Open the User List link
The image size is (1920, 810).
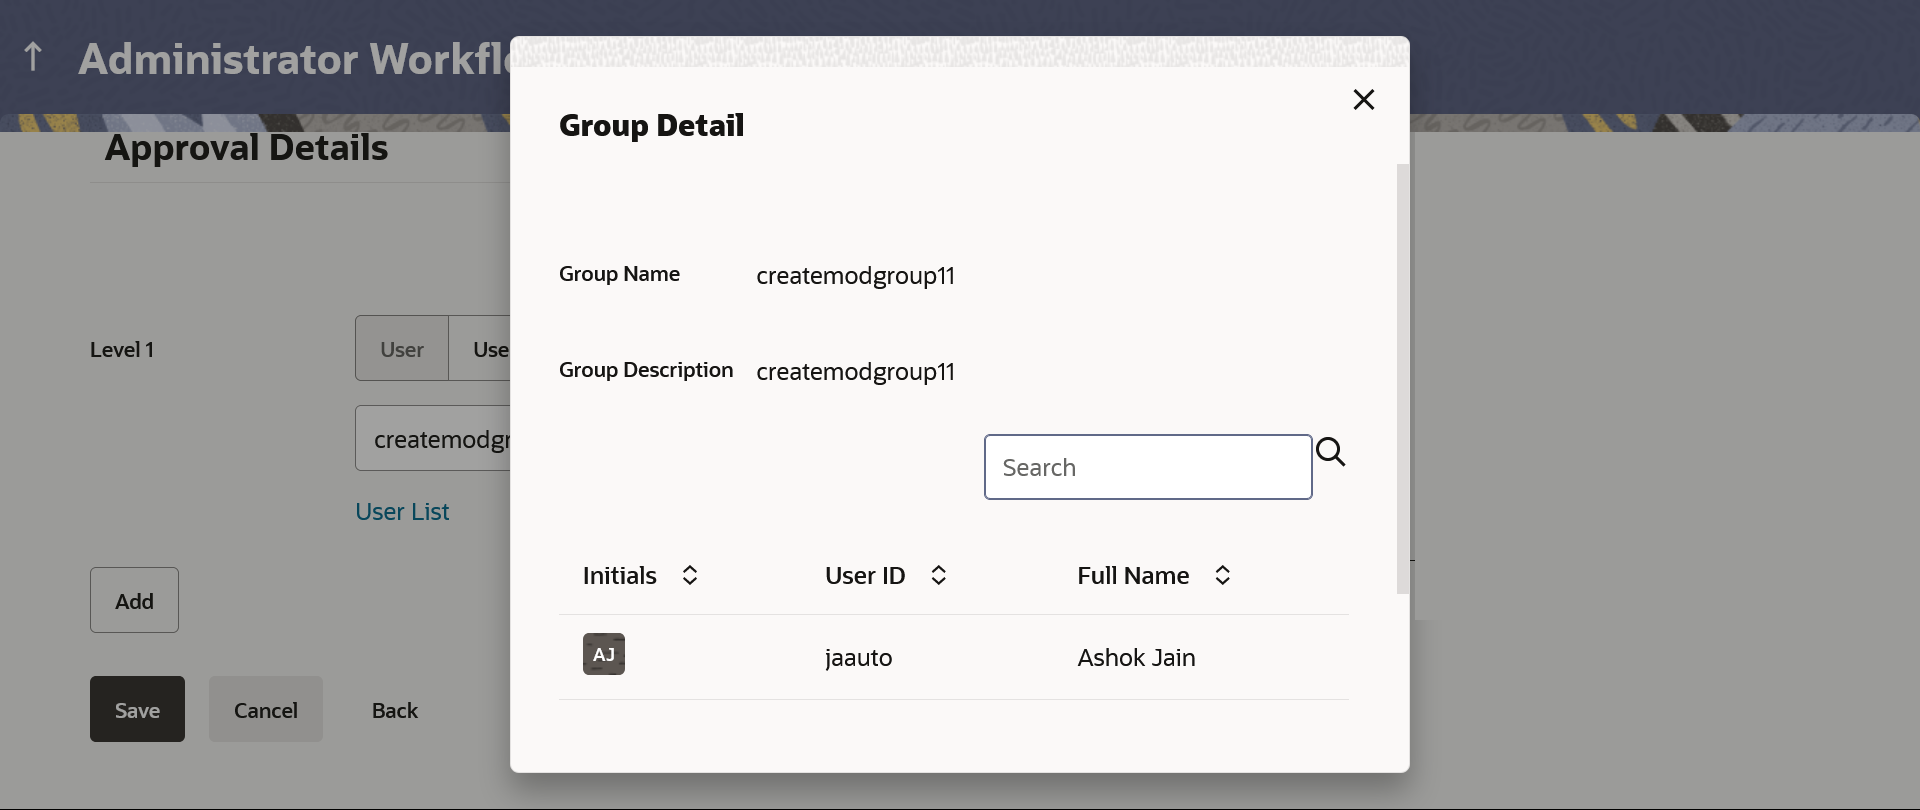[x=402, y=512]
